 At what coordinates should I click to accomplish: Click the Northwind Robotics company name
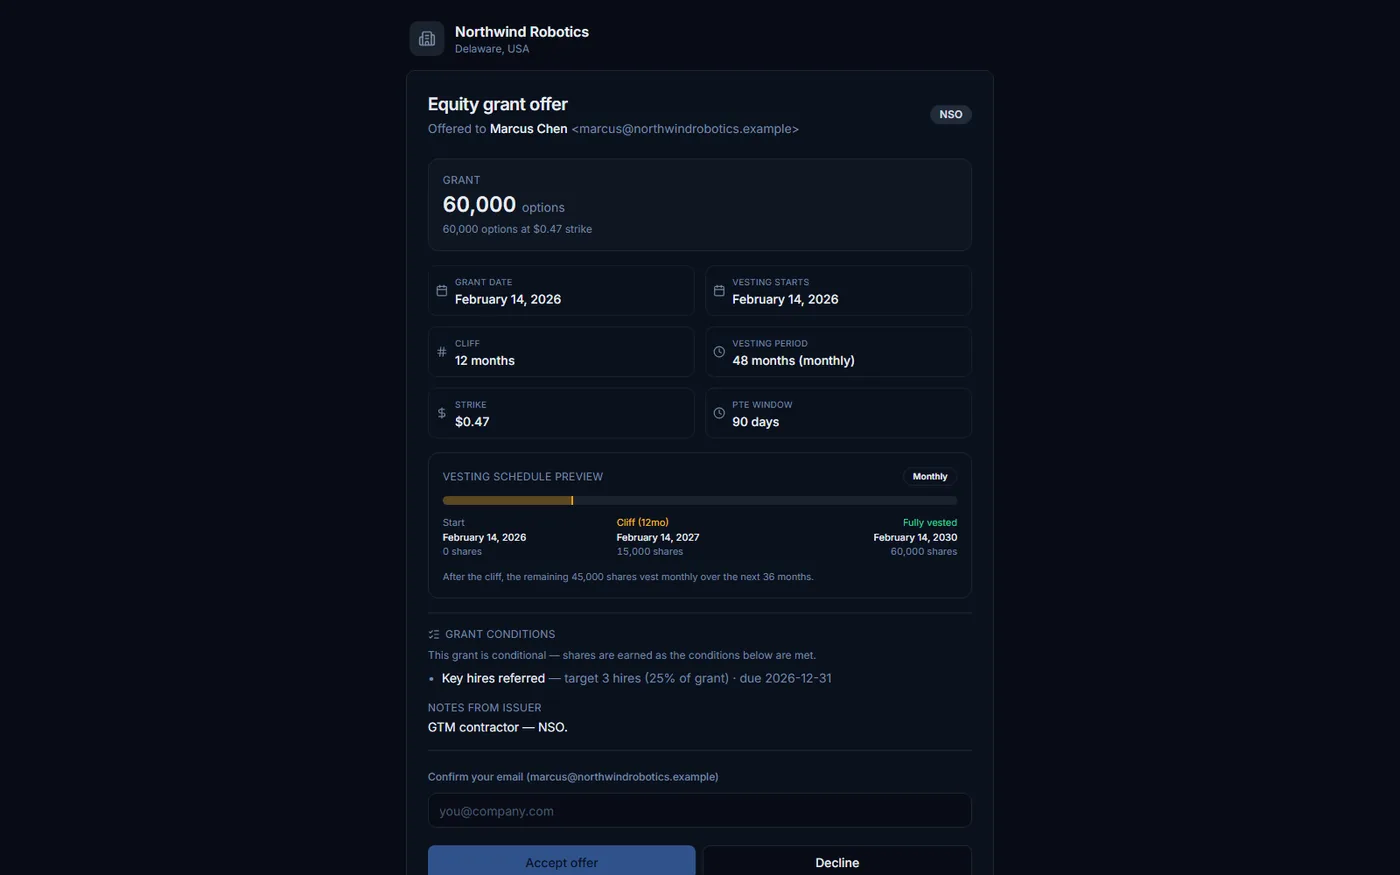pyautogui.click(x=522, y=32)
